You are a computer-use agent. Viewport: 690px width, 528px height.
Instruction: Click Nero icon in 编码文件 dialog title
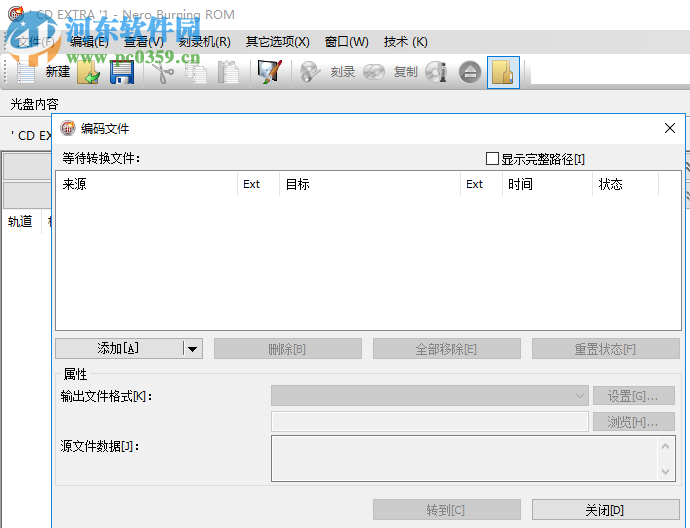click(68, 128)
